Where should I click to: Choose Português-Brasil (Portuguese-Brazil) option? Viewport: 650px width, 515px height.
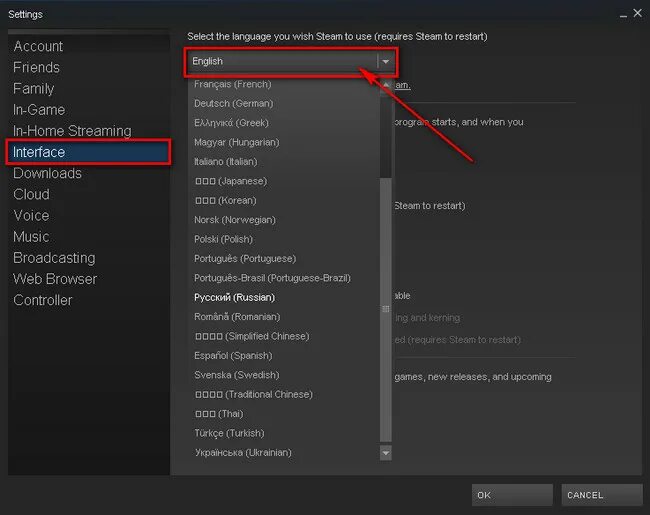tap(284, 278)
